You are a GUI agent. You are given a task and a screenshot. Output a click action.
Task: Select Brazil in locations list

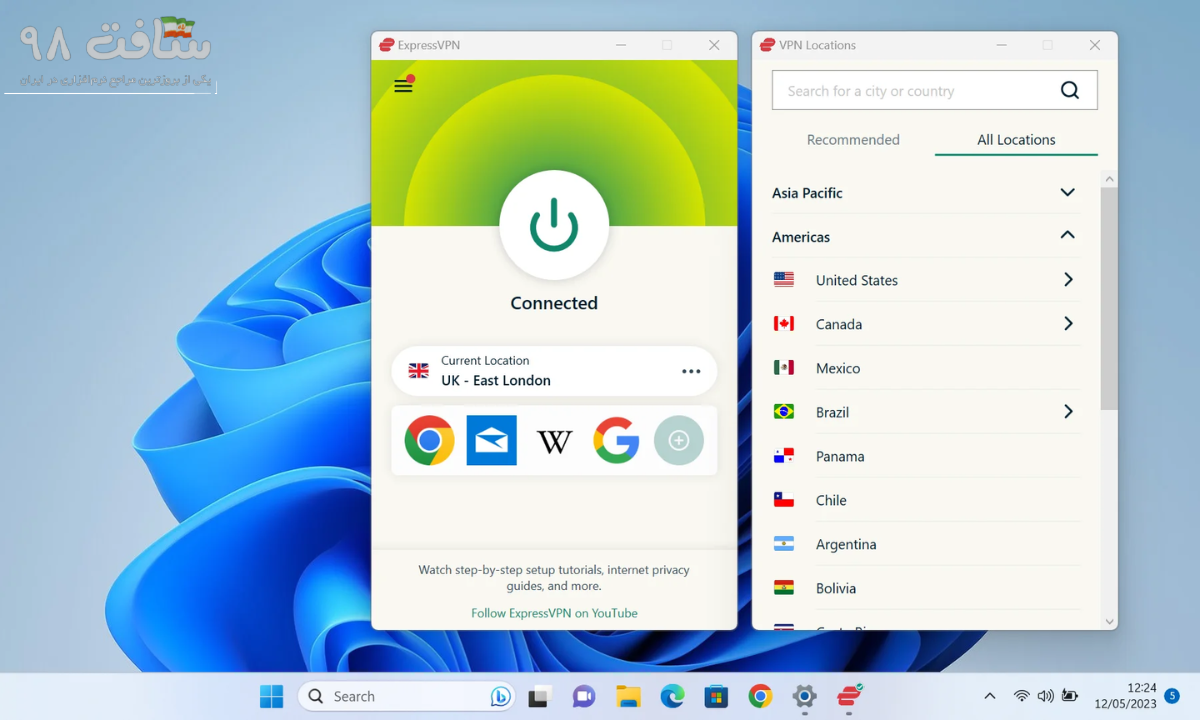pyautogui.click(x=926, y=412)
